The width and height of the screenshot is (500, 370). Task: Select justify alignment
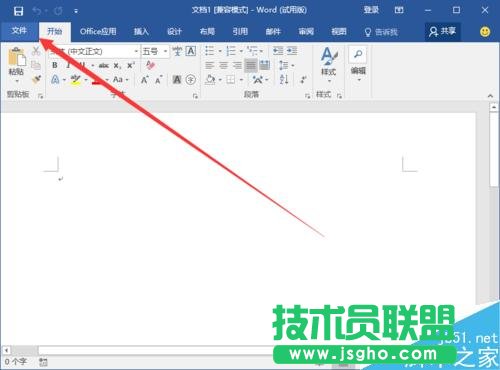(x=251, y=65)
